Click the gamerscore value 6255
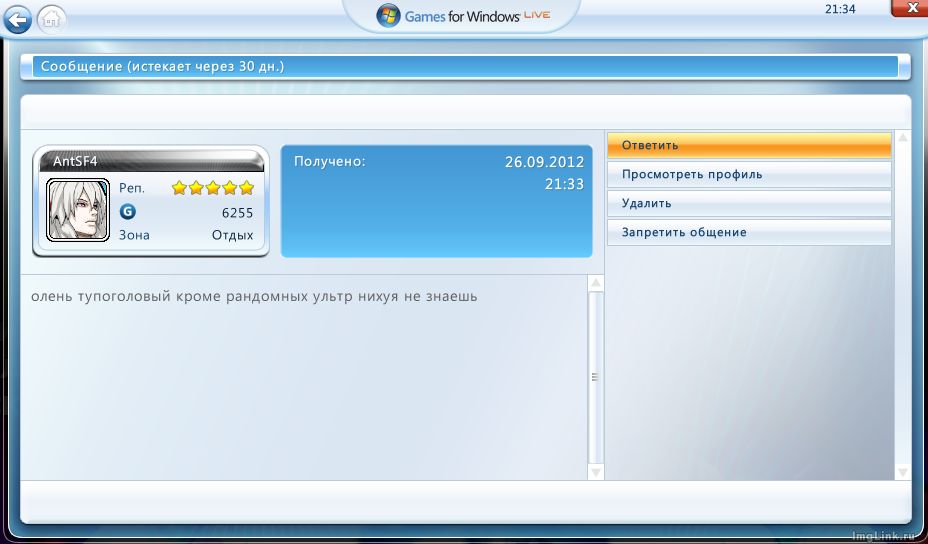The width and height of the screenshot is (928, 544). (x=237, y=213)
